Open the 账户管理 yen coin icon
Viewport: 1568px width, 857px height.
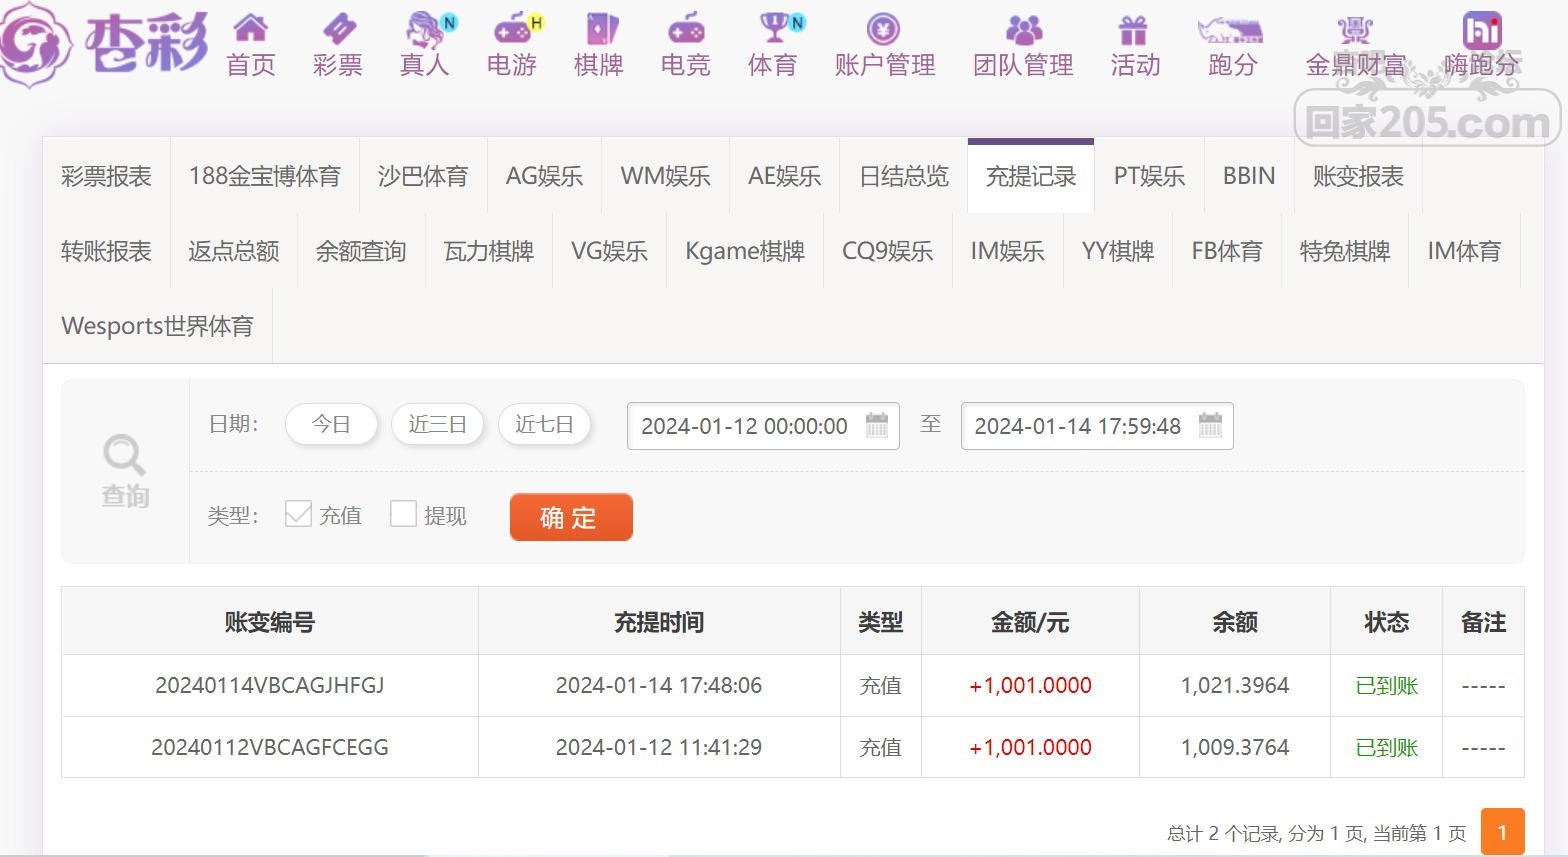(883, 28)
